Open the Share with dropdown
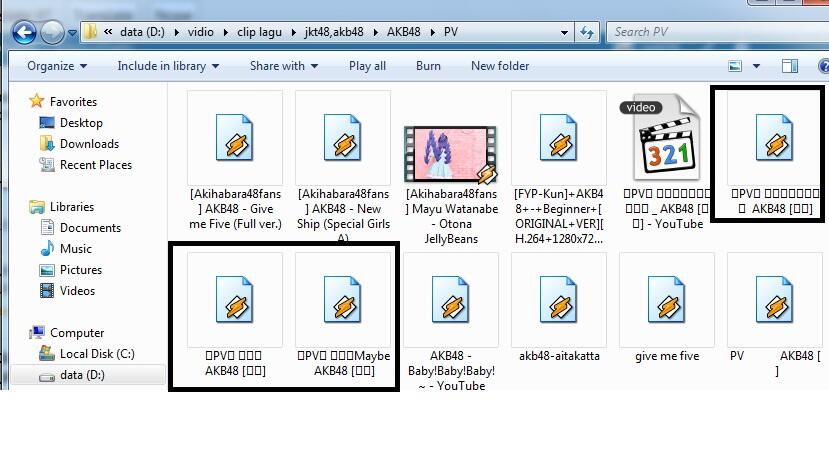This screenshot has height=460, width=829. tap(284, 66)
